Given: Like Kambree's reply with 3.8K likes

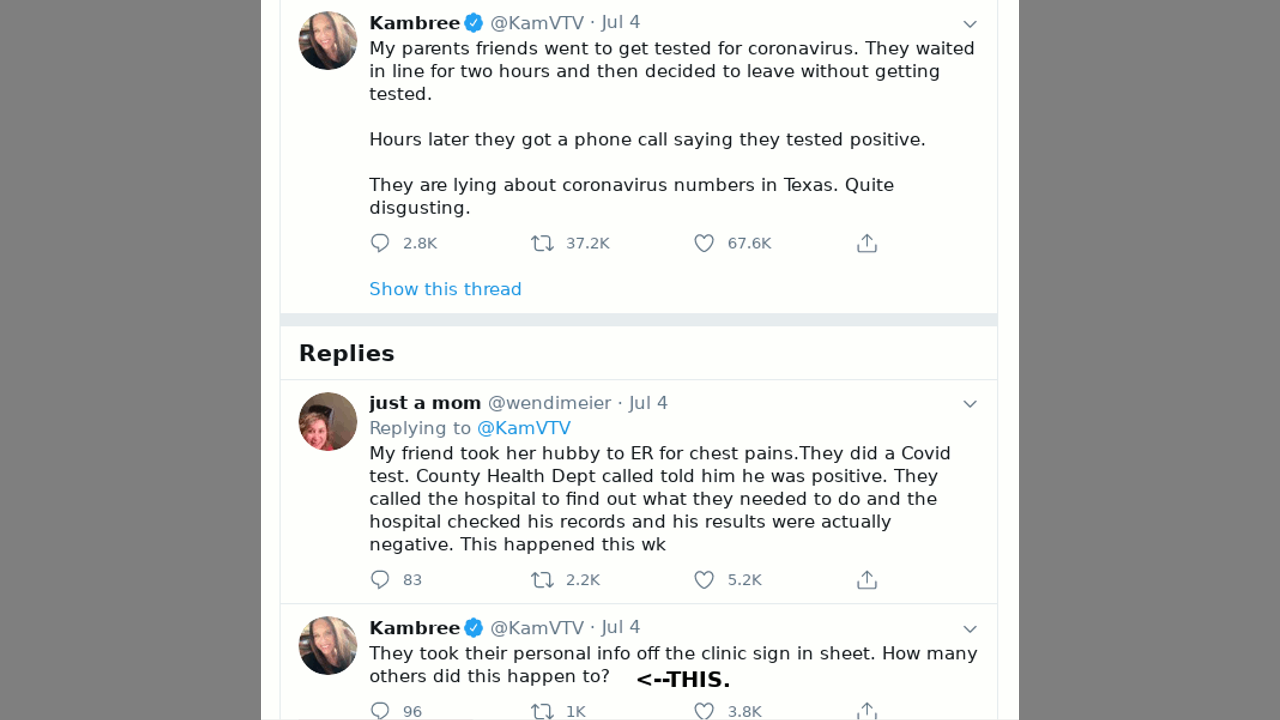Looking at the screenshot, I should [x=704, y=711].
